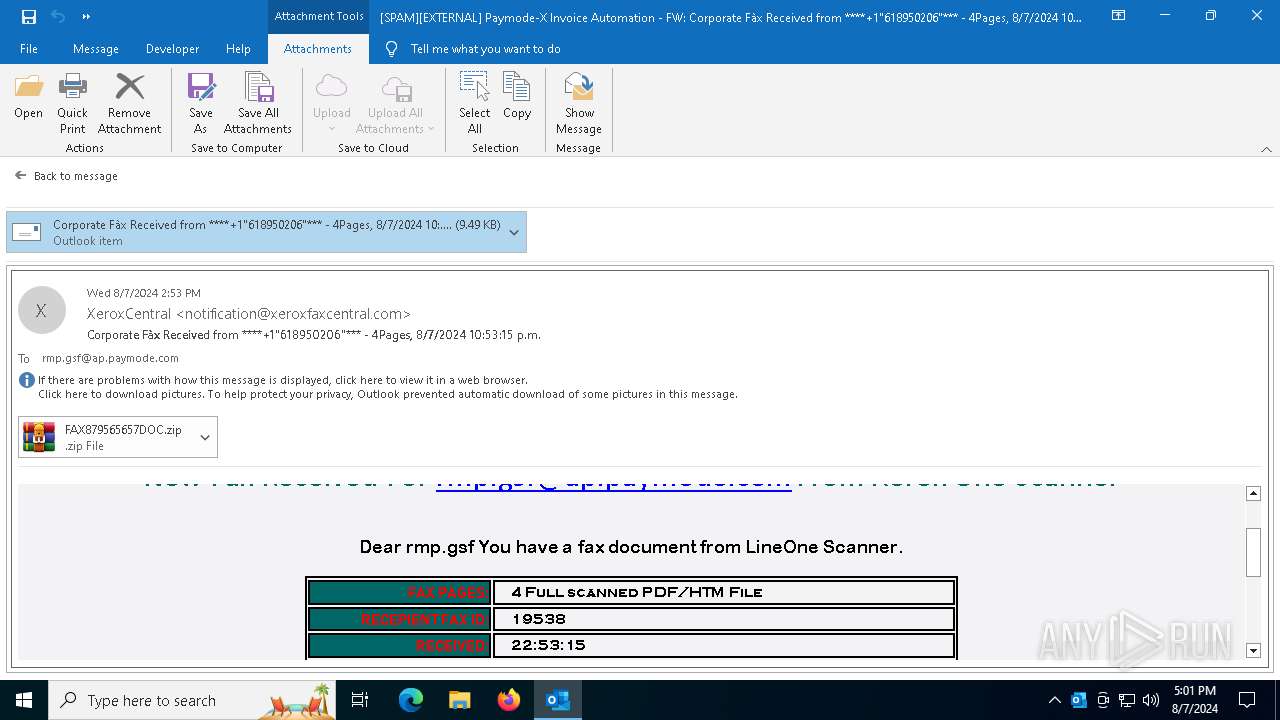This screenshot has height=720, width=1280.
Task: Copy the selected attachment
Action: [x=517, y=97]
